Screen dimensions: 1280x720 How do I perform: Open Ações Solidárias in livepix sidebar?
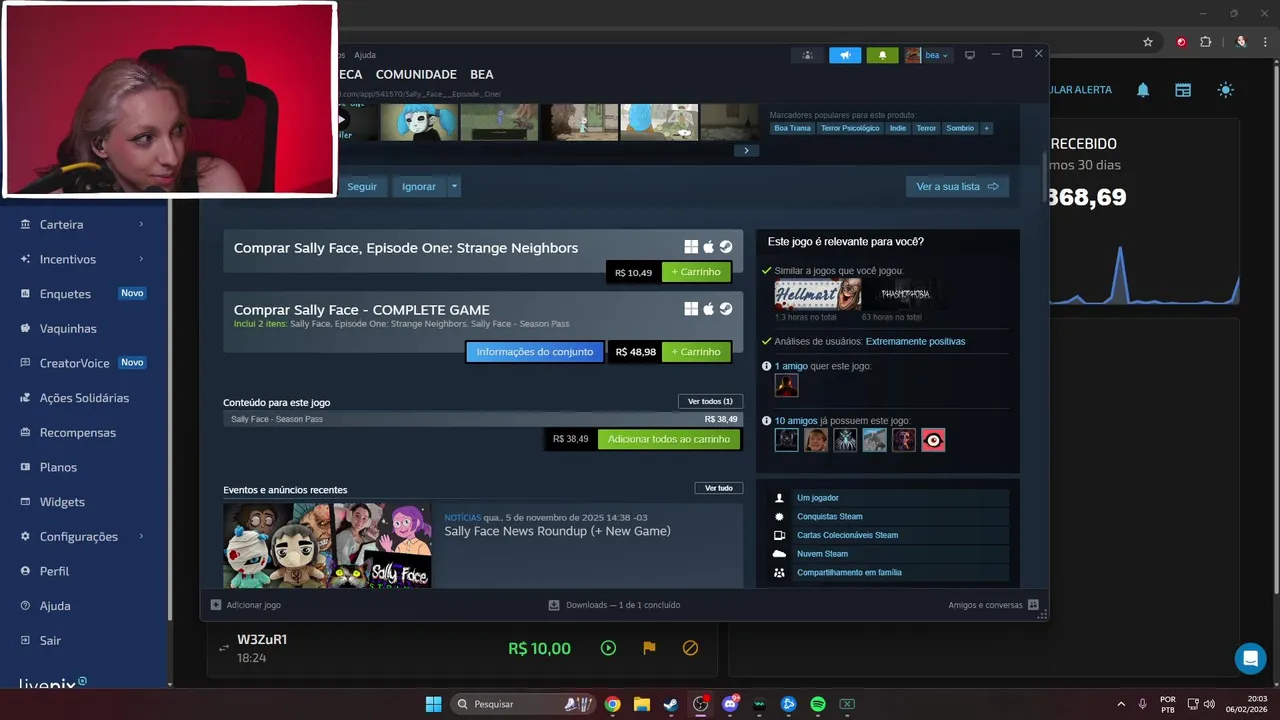click(84, 398)
